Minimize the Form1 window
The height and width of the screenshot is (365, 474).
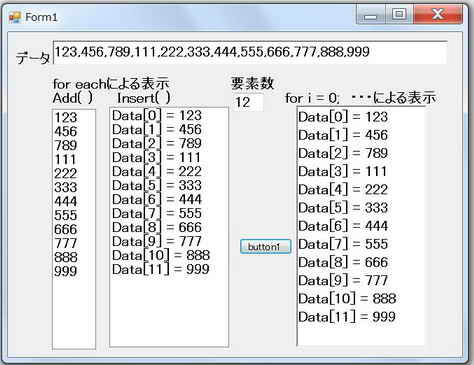pos(371,15)
